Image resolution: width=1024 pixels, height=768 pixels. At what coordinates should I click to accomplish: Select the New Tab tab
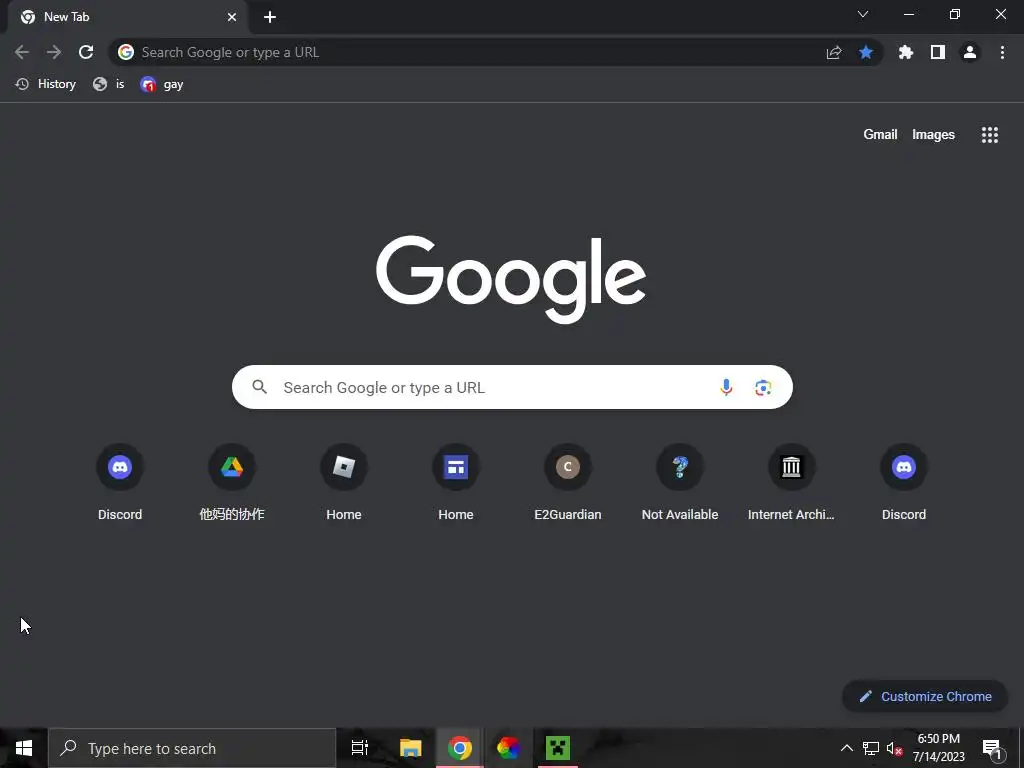pos(127,17)
